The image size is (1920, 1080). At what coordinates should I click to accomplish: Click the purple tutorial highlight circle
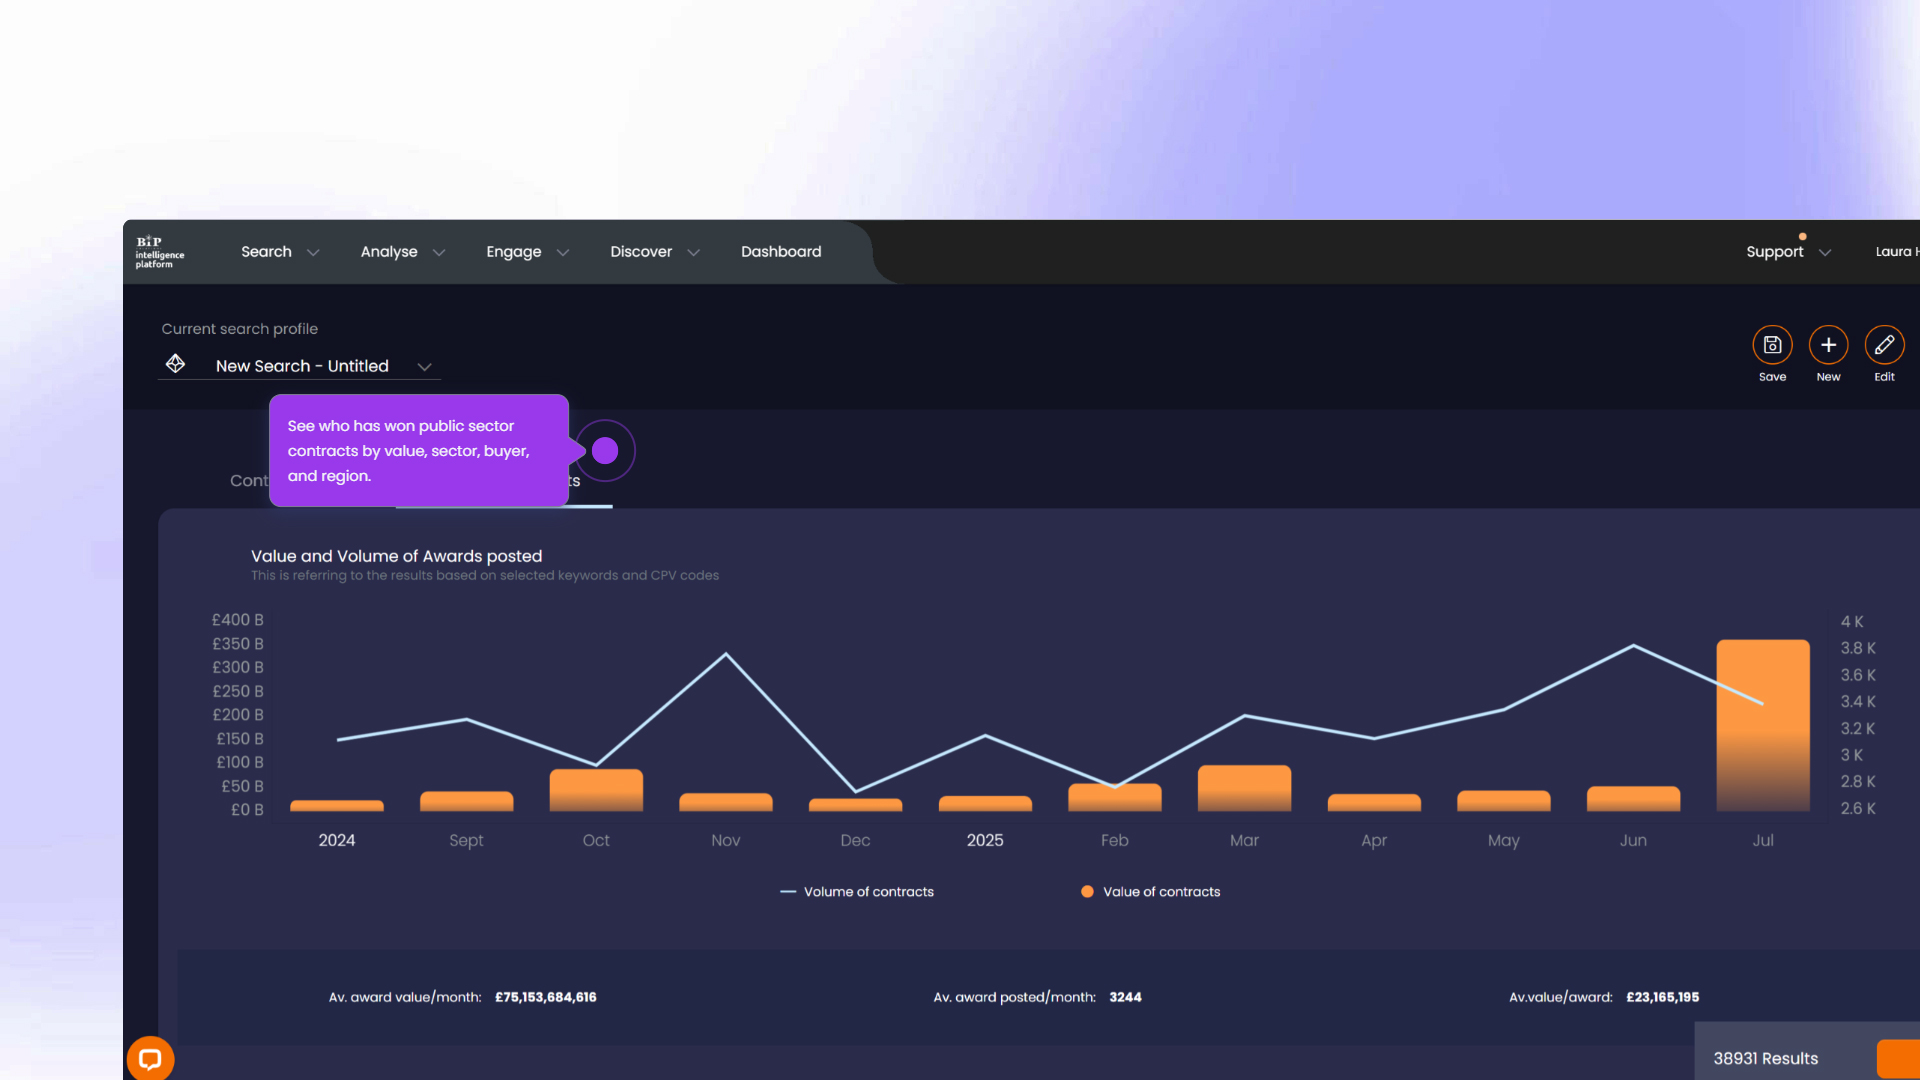(x=605, y=450)
